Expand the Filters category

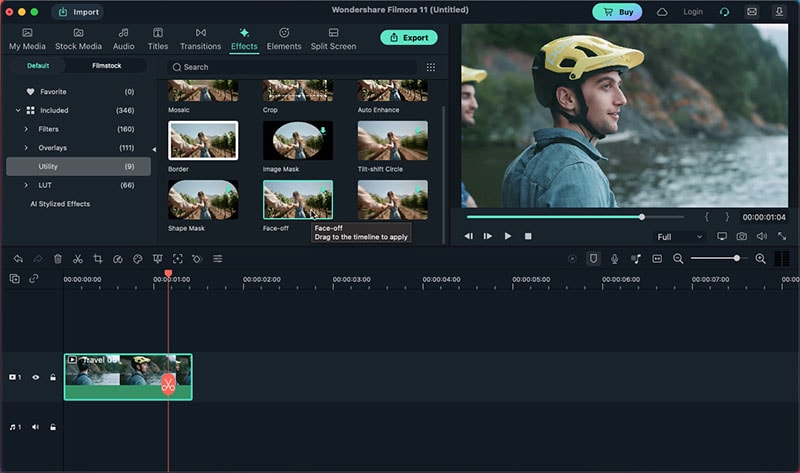(27, 129)
